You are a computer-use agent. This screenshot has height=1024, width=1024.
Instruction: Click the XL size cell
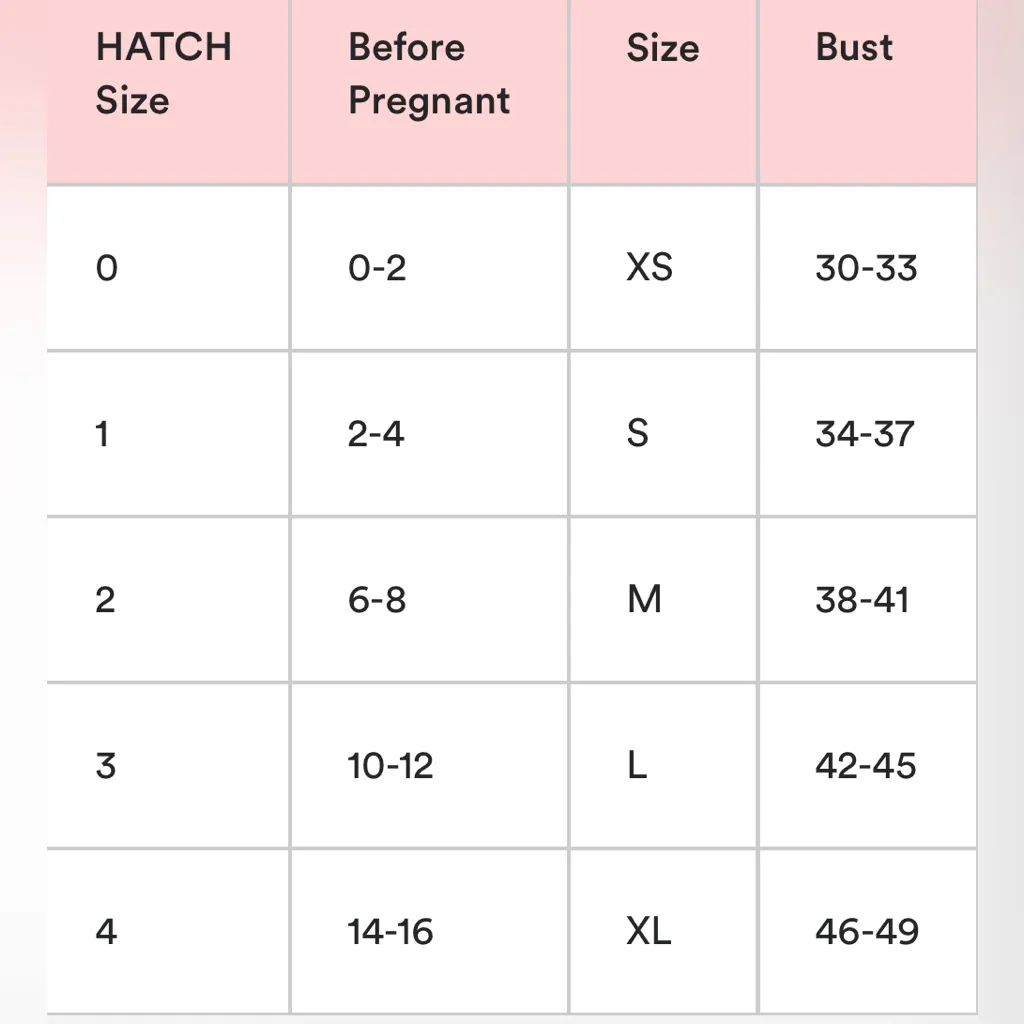[648, 932]
